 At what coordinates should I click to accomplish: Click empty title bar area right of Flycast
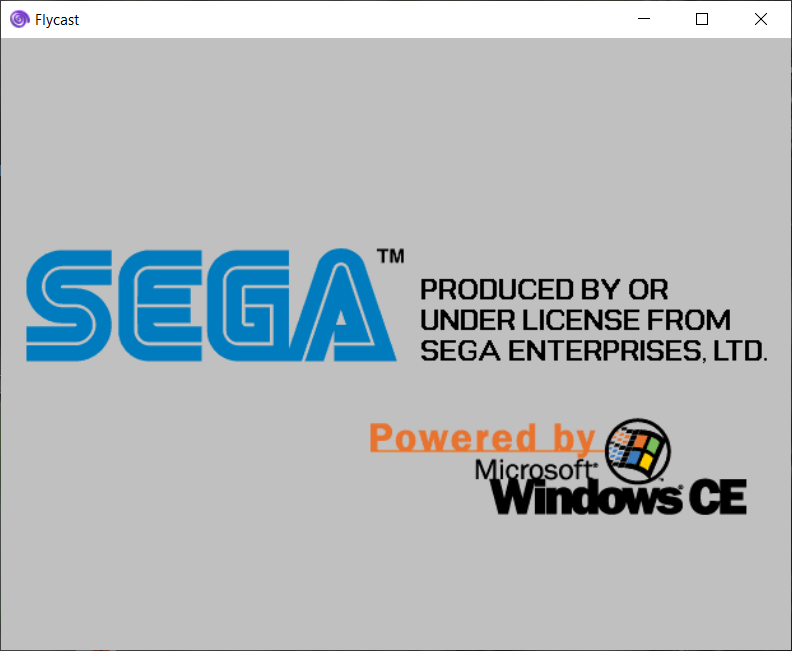[350, 19]
